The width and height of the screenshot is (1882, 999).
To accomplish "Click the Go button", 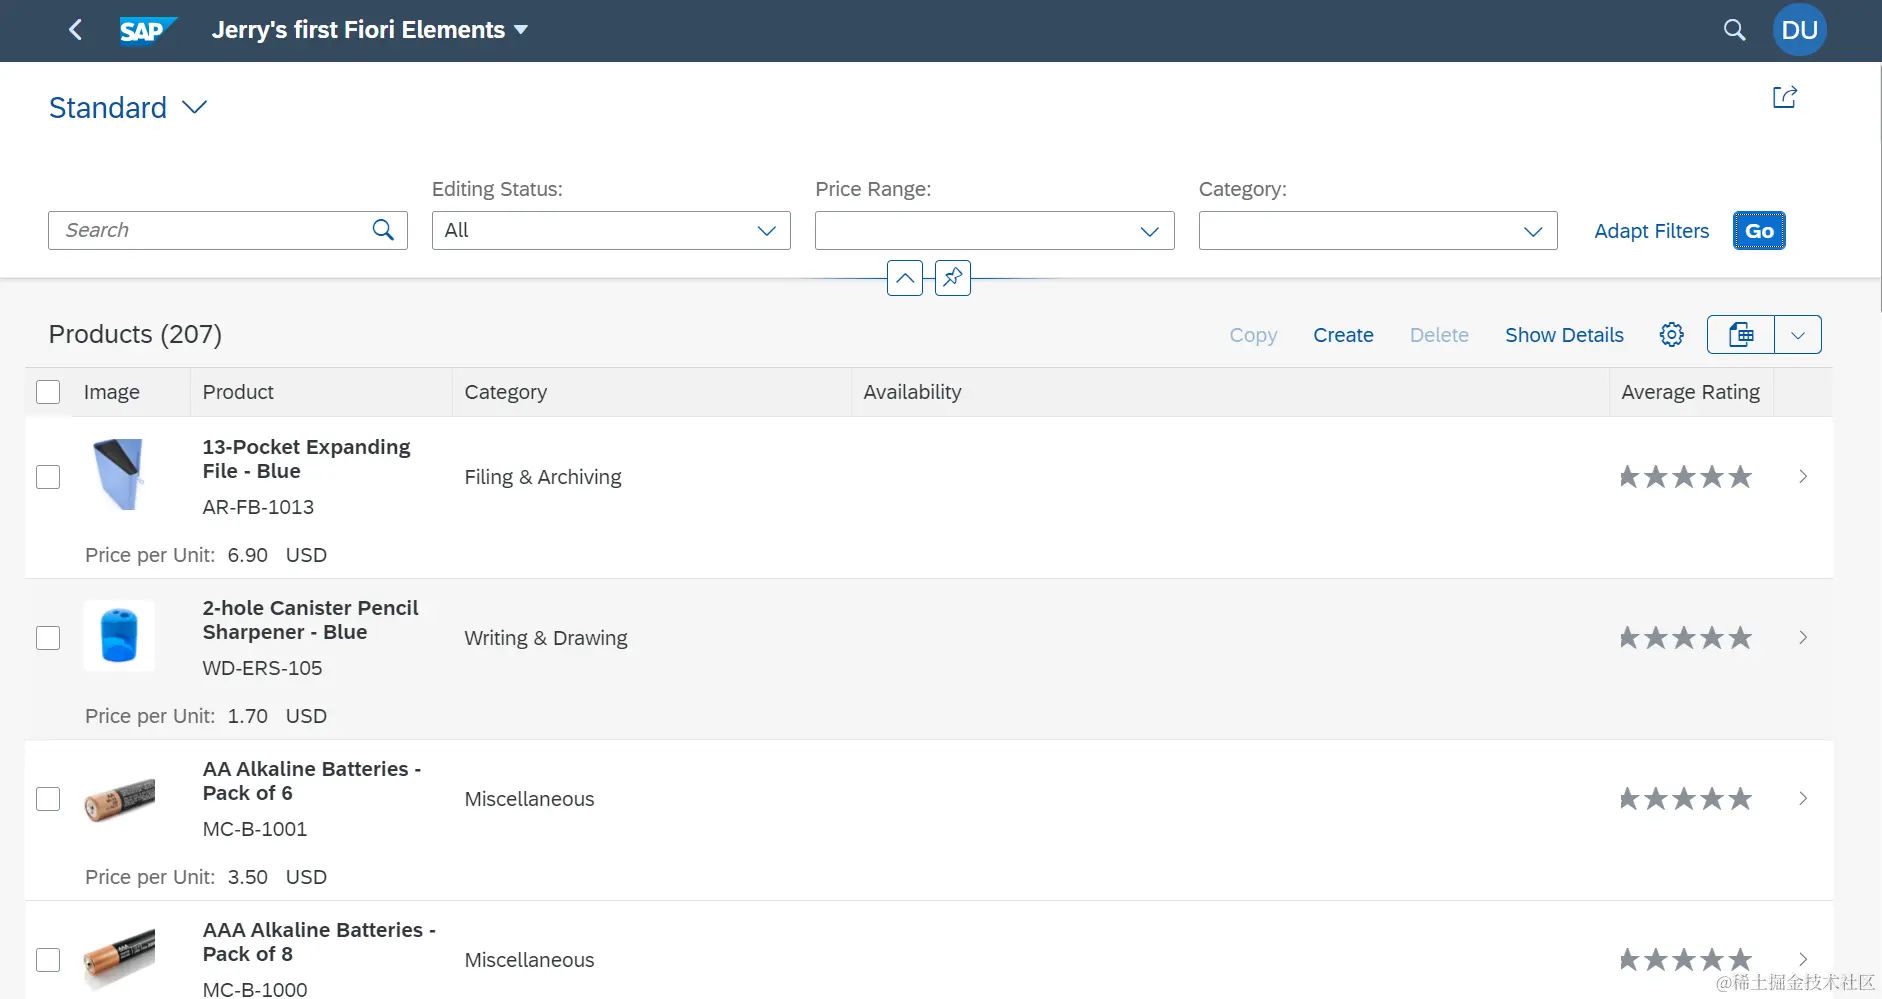I will tap(1759, 231).
